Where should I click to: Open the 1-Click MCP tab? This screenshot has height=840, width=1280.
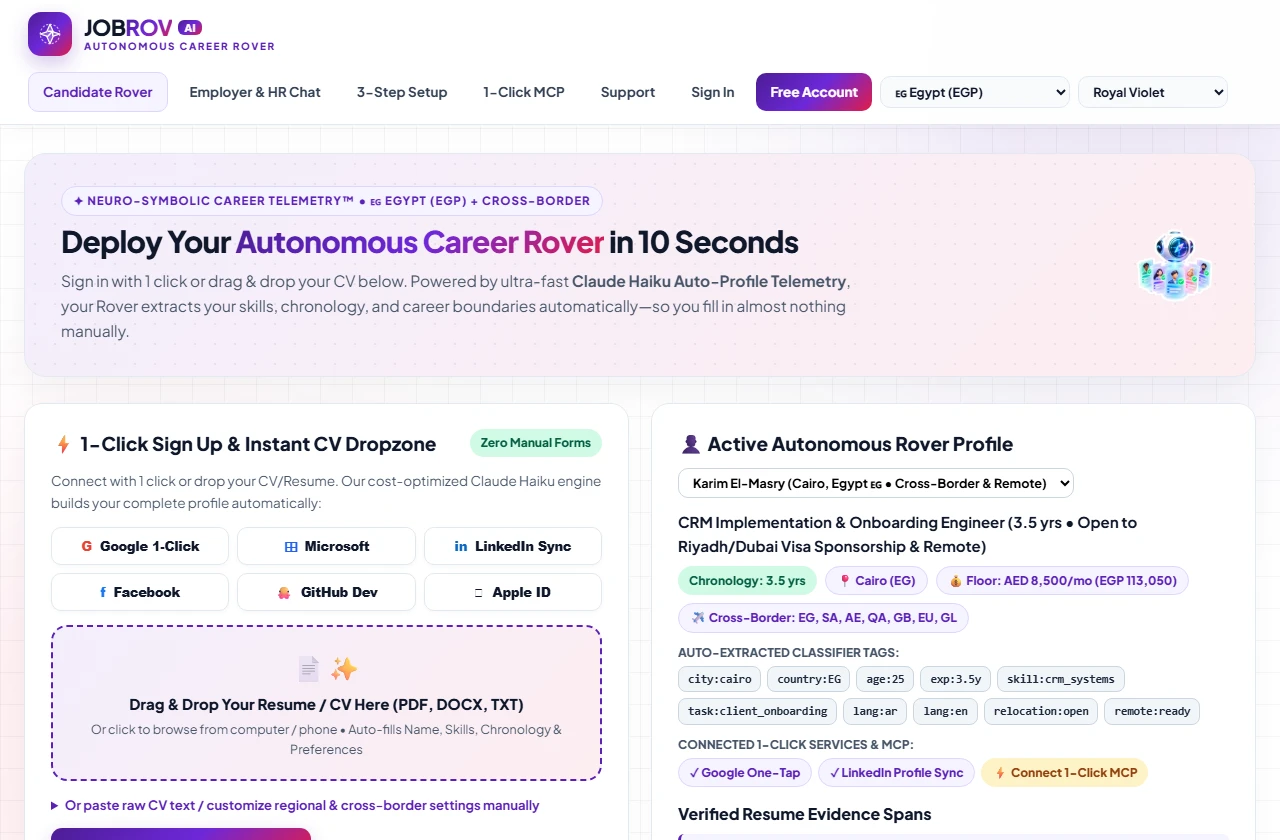coord(524,92)
